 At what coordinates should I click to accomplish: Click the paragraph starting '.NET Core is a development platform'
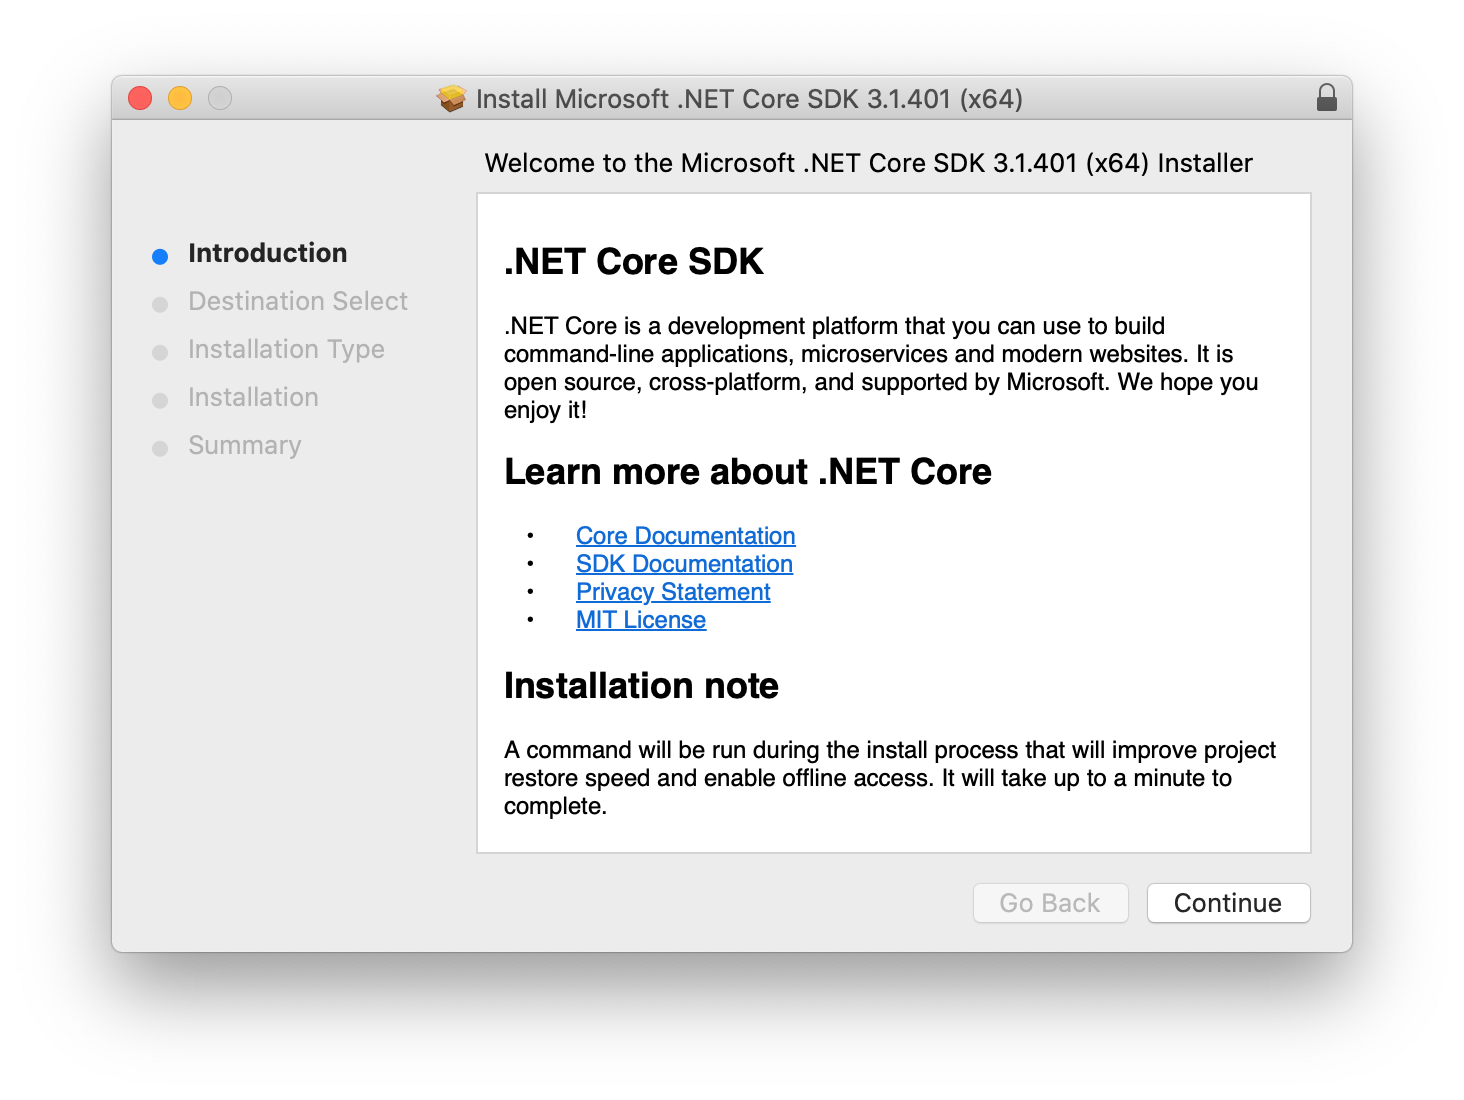[x=881, y=368]
